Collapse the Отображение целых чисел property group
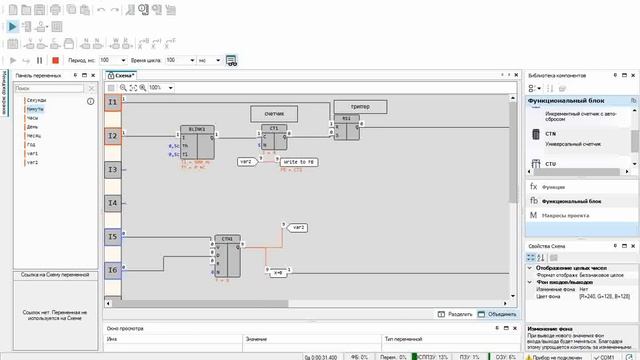 point(530,268)
